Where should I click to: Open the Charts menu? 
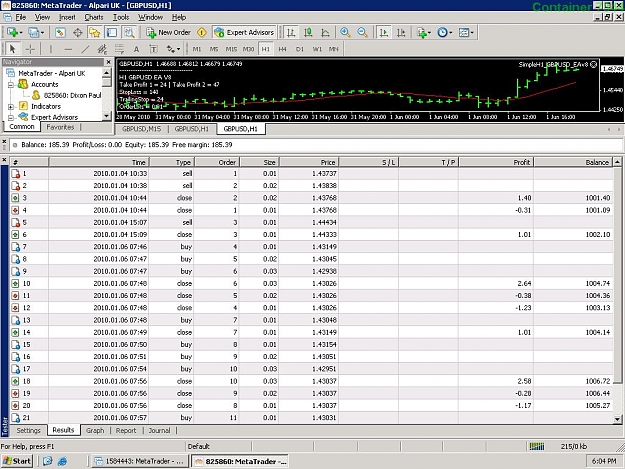94,17
